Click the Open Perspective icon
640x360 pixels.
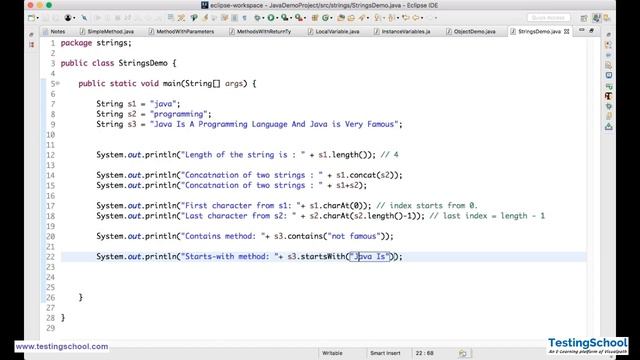tap(584, 18)
